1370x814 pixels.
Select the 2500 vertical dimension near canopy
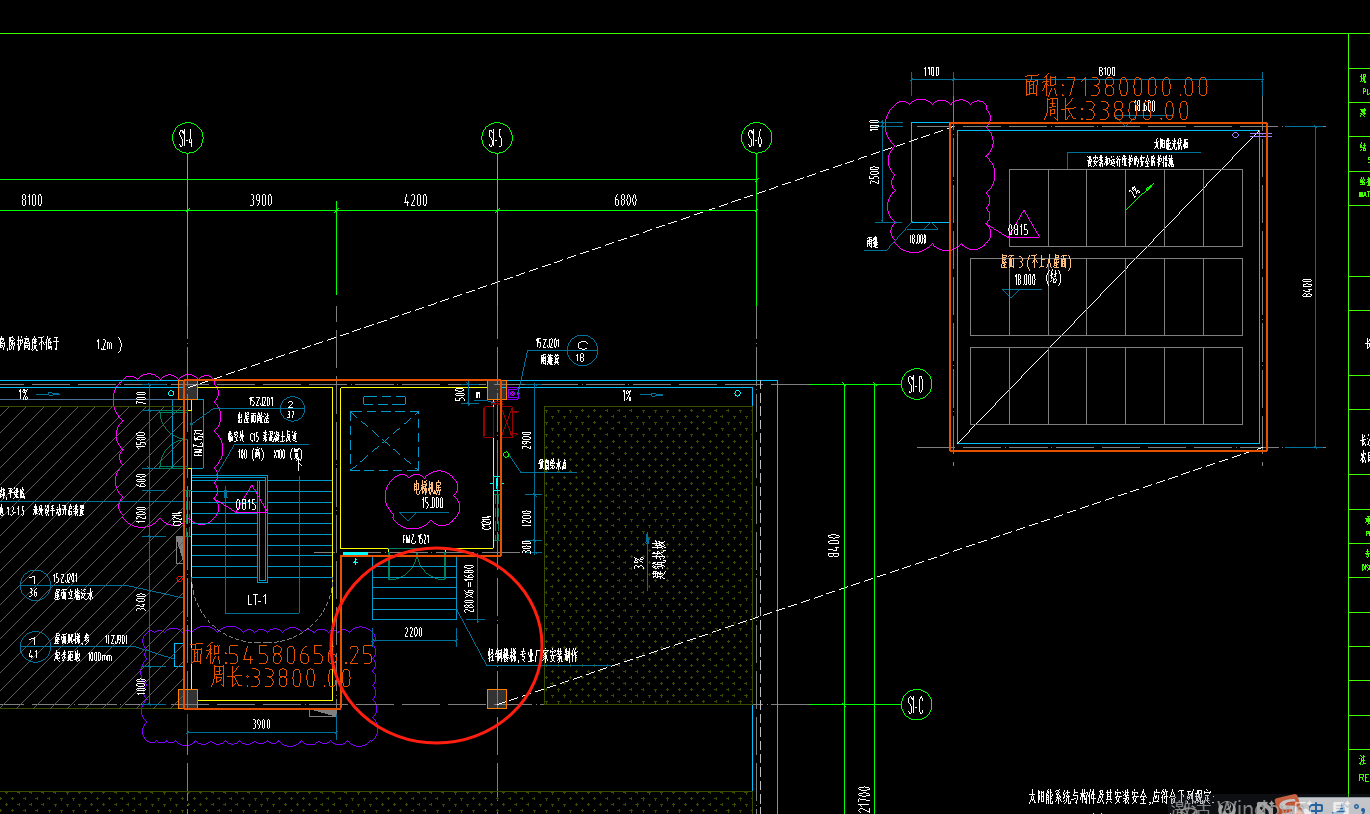[x=876, y=174]
